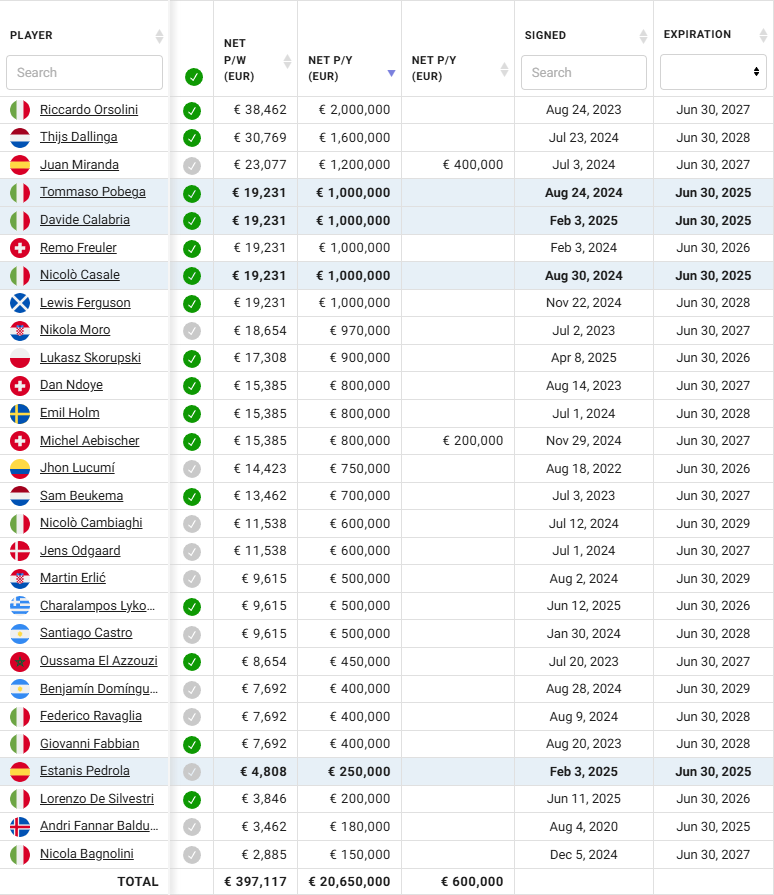Click the Italy flag beside Riccardo Orsolini
This screenshot has height=895, width=774.
click(20, 110)
